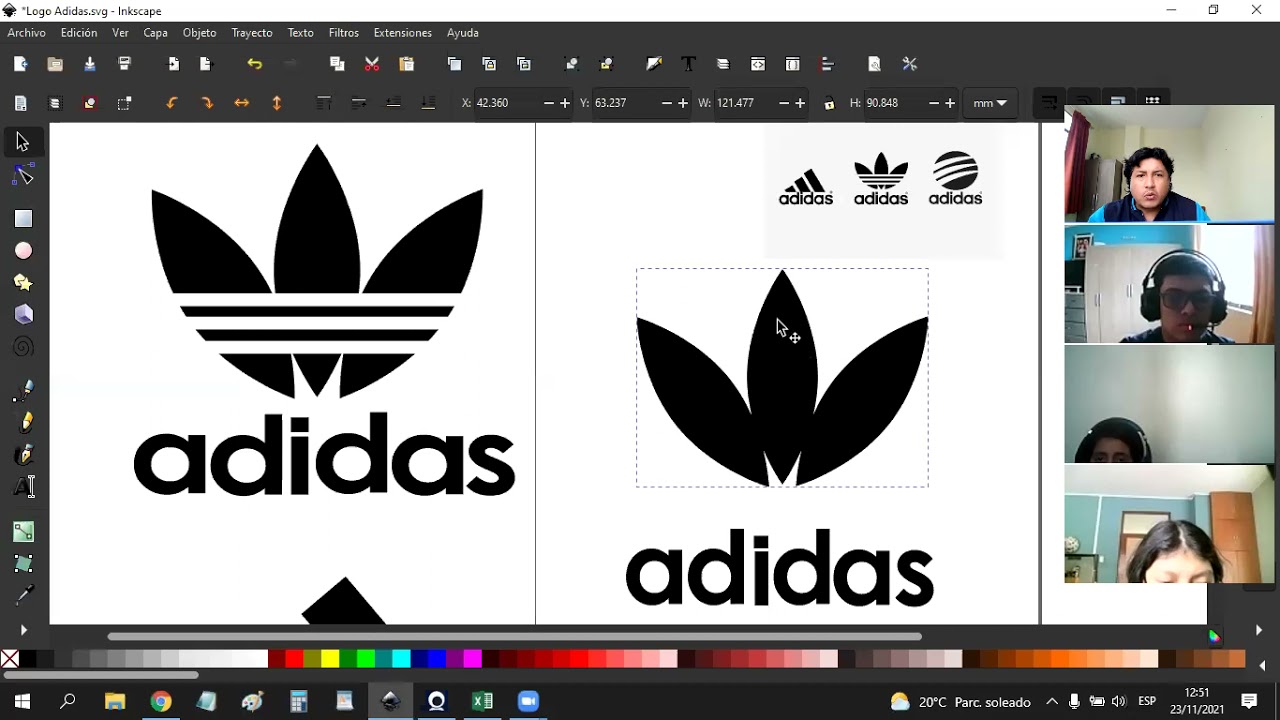The width and height of the screenshot is (1280, 720).
Task: Click Select all objects icon
Action: [21, 103]
